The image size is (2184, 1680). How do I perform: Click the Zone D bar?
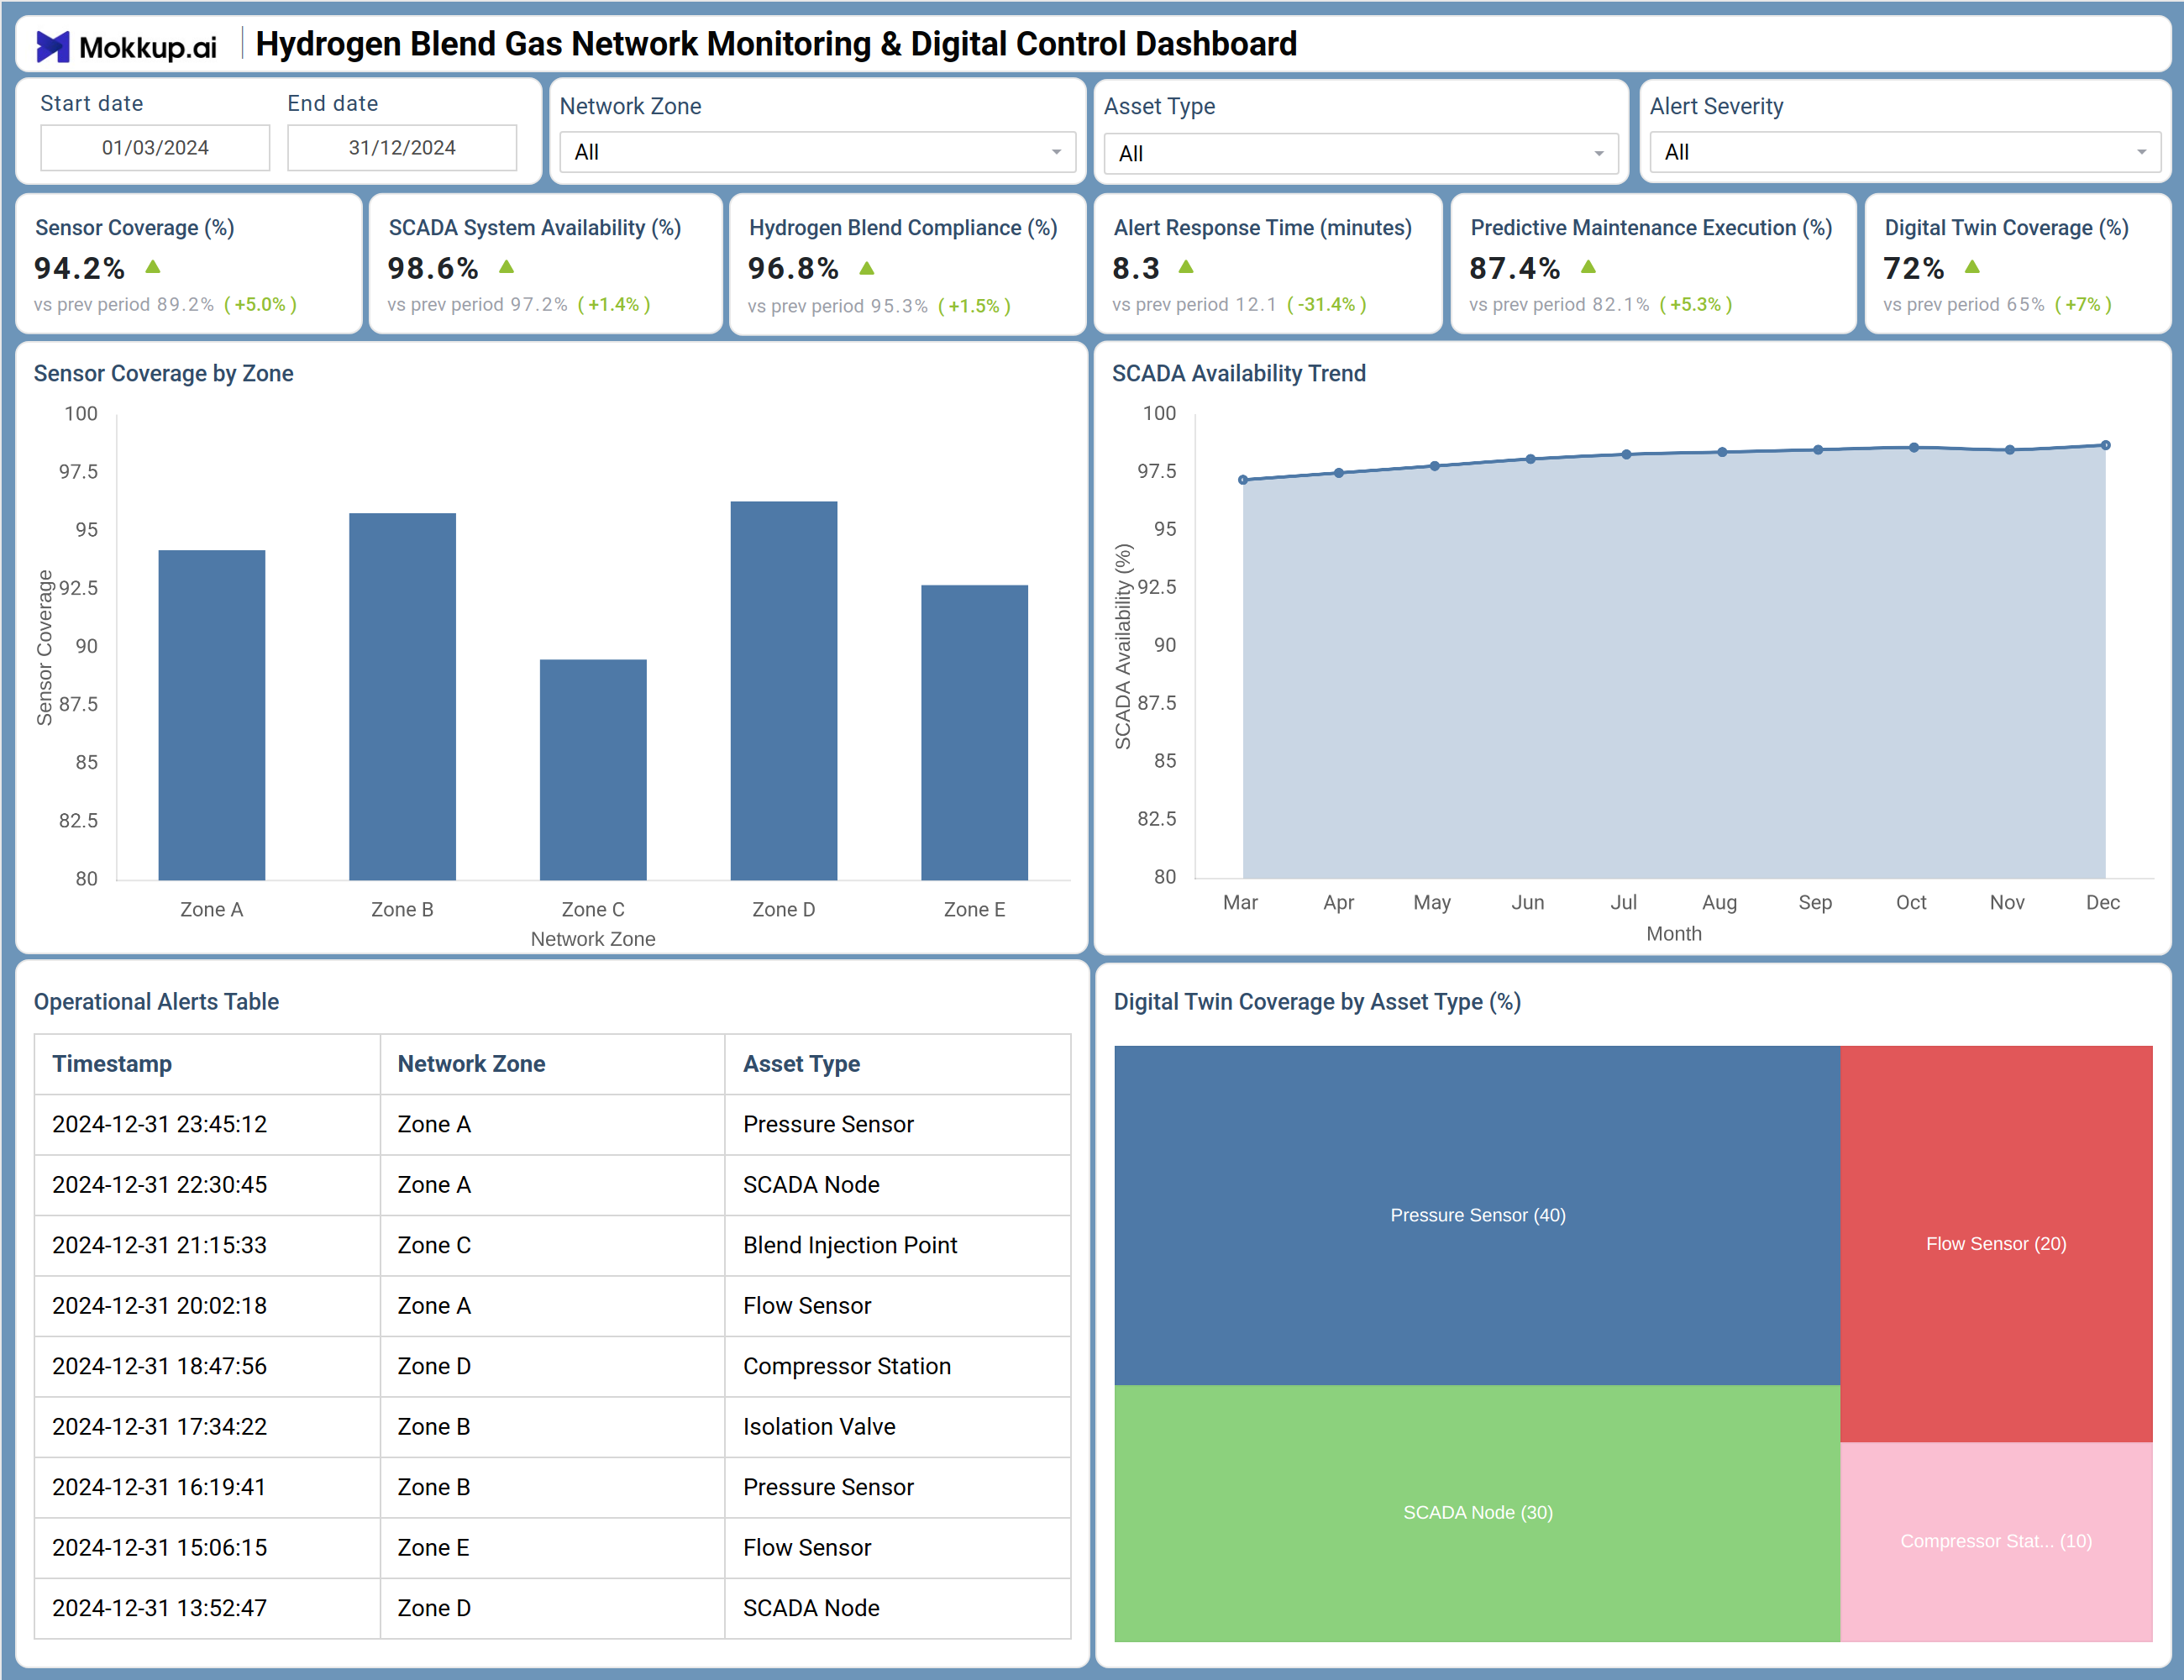click(x=784, y=691)
